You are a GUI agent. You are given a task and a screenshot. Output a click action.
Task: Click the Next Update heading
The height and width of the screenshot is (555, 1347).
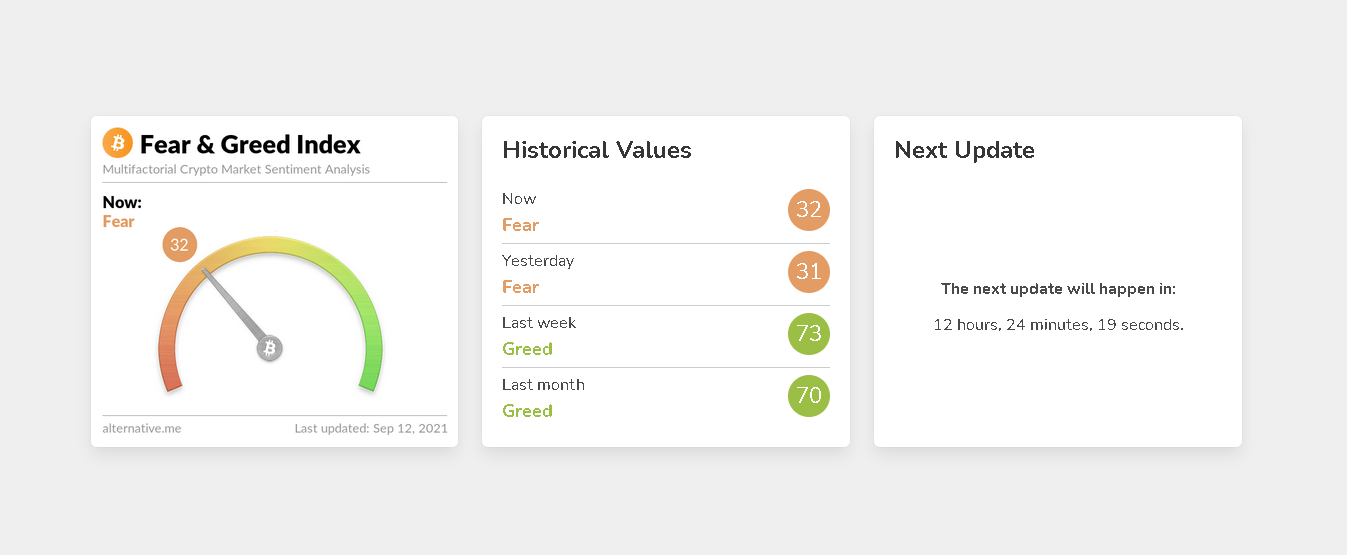(964, 150)
